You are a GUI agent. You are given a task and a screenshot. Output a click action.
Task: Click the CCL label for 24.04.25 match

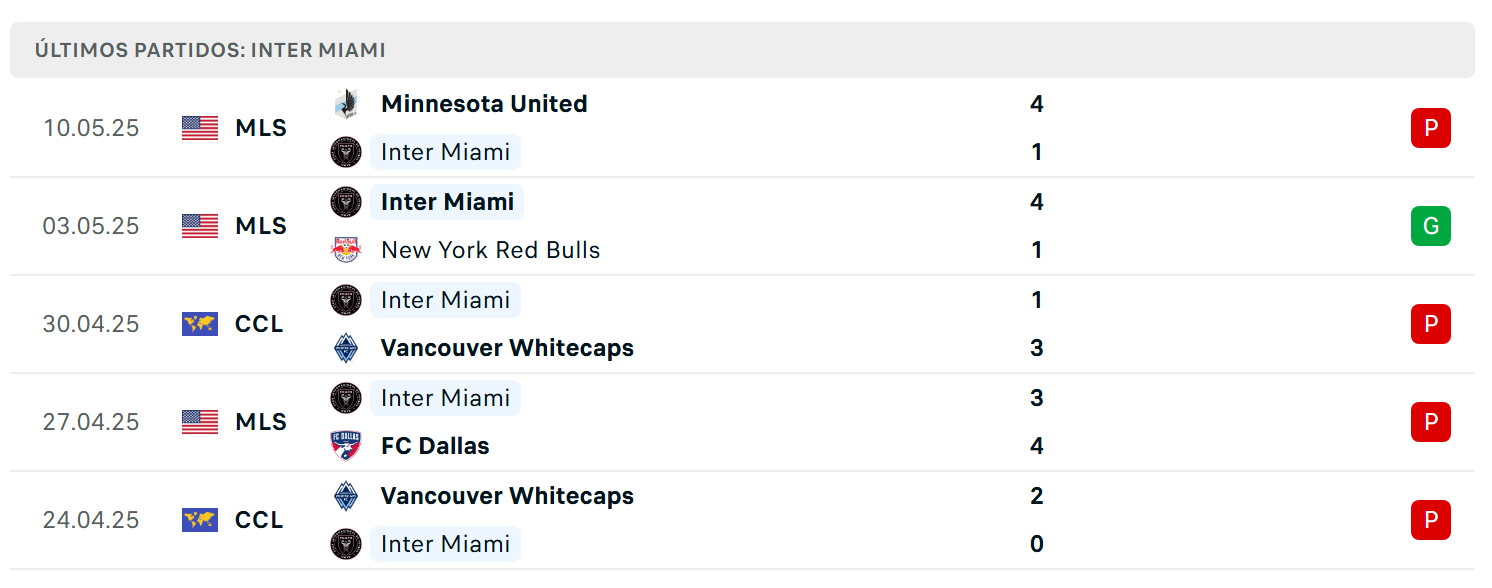[x=259, y=520]
